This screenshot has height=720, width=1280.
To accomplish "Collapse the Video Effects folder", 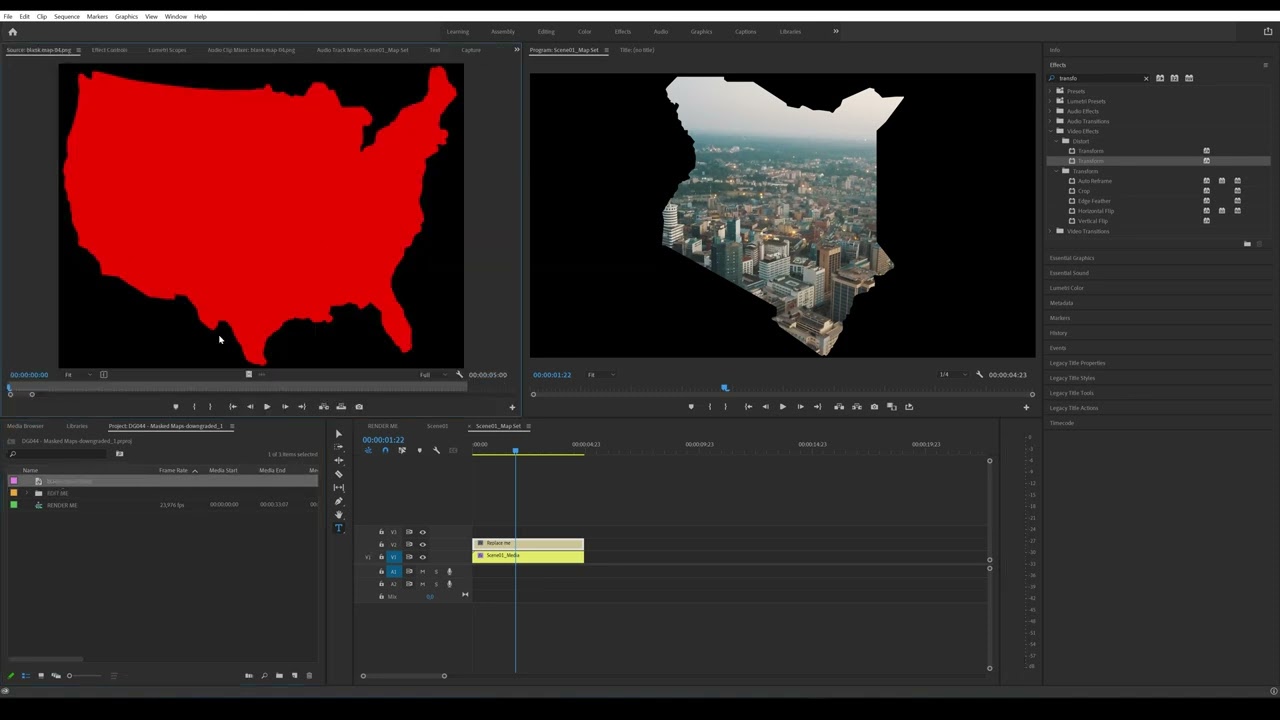I will pyautogui.click(x=1051, y=131).
